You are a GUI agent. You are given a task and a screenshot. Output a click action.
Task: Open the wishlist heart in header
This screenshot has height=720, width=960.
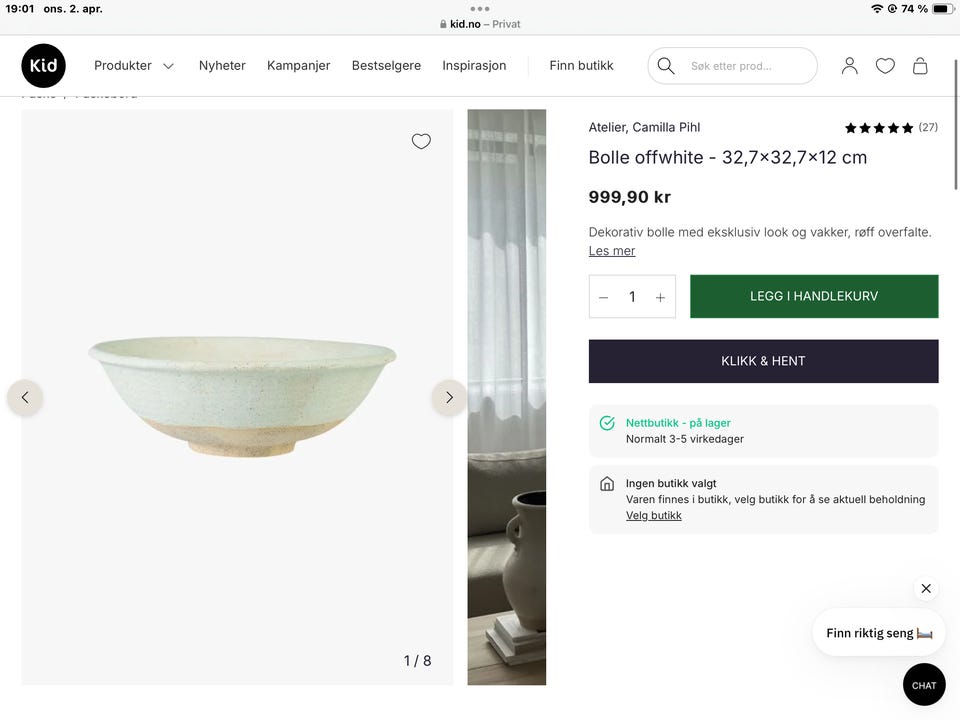(x=885, y=66)
